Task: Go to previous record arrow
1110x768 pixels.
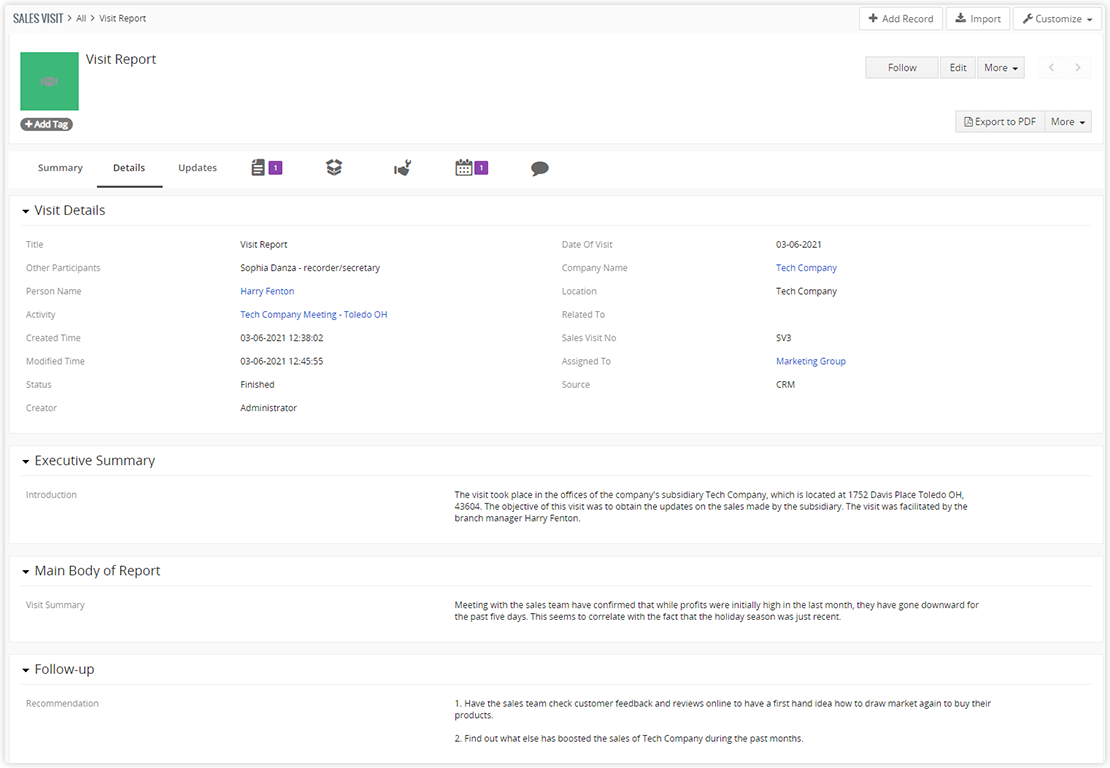Action: click(x=1051, y=67)
